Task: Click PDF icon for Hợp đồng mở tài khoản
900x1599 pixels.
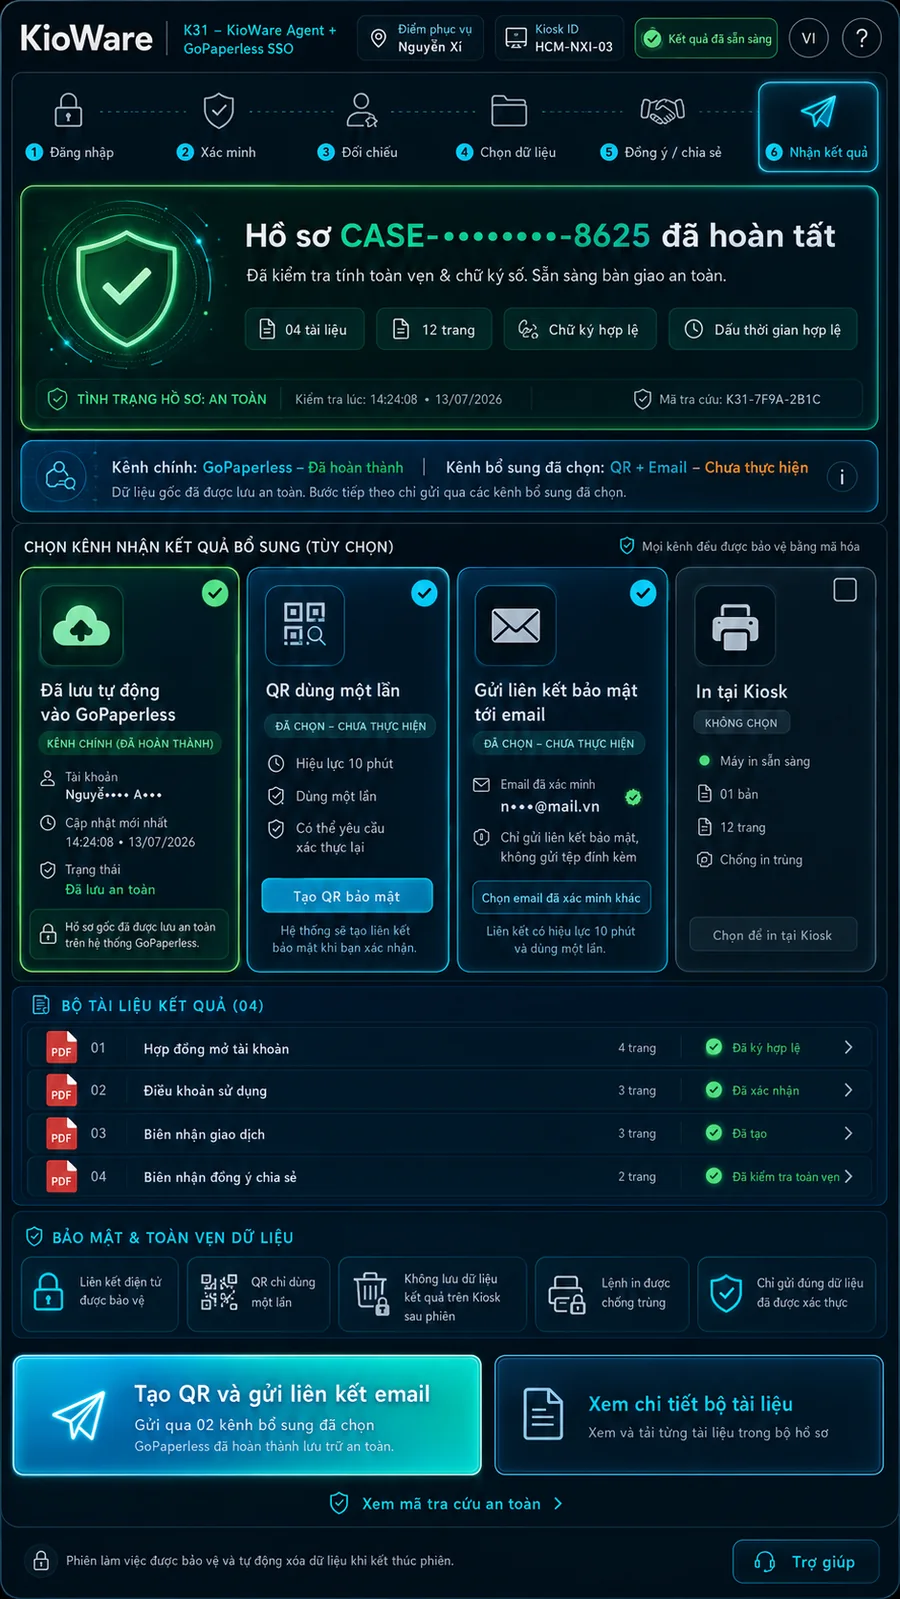Action: tap(62, 1047)
